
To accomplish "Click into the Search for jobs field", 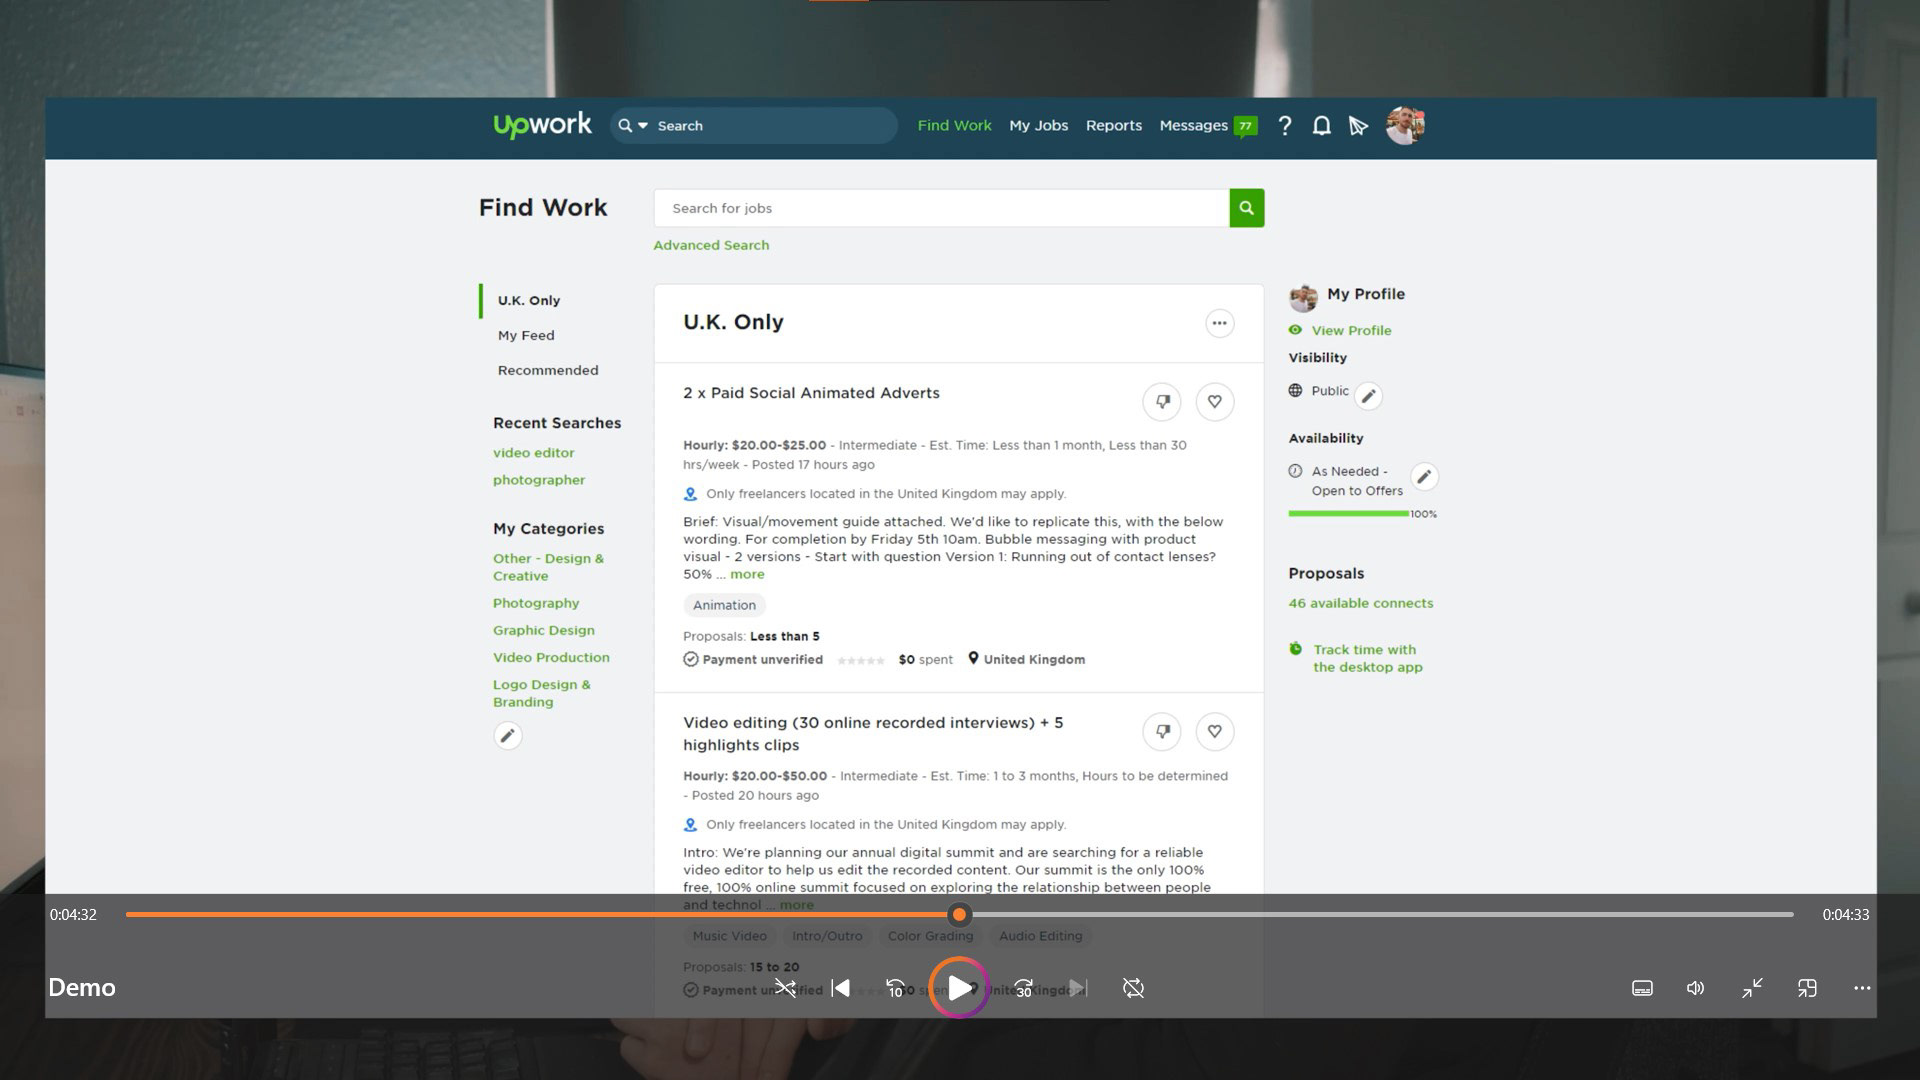I will click(941, 208).
